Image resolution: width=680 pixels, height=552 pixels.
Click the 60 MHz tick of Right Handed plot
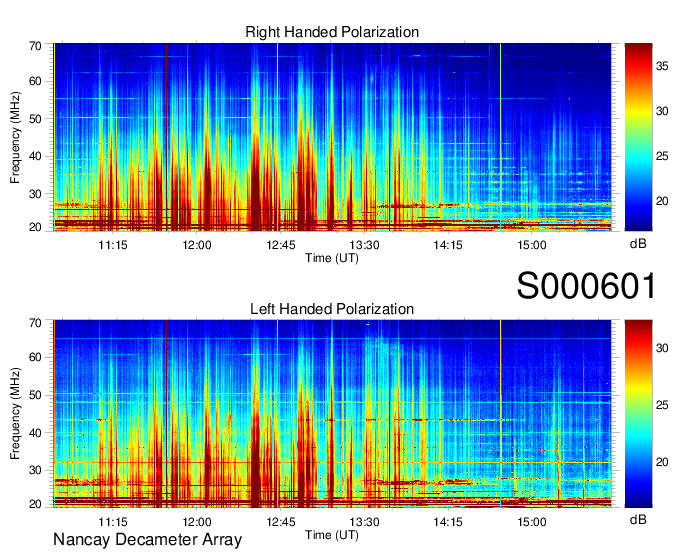click(x=35, y=81)
